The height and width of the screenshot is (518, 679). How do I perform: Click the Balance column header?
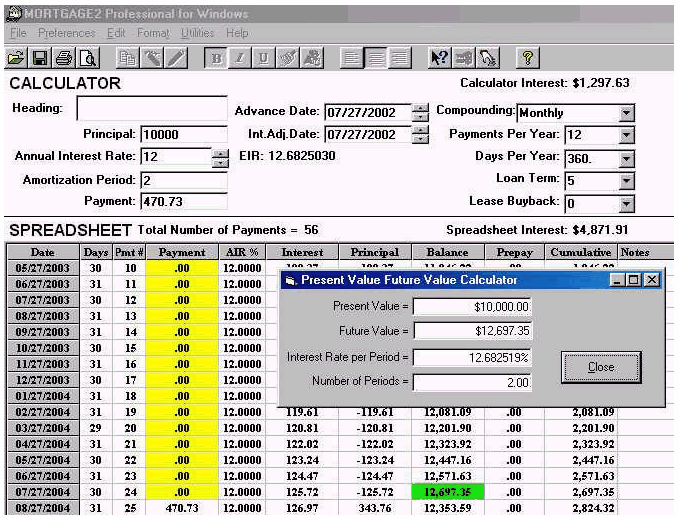[447, 253]
